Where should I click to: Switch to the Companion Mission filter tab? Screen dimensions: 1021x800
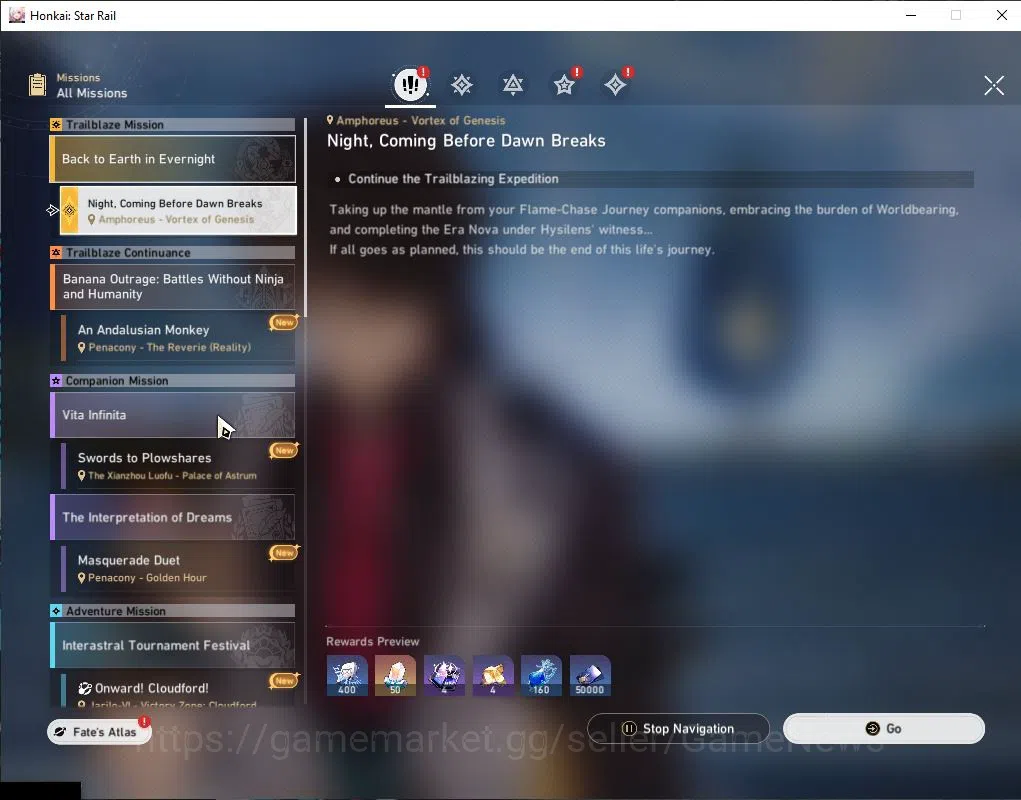point(564,85)
